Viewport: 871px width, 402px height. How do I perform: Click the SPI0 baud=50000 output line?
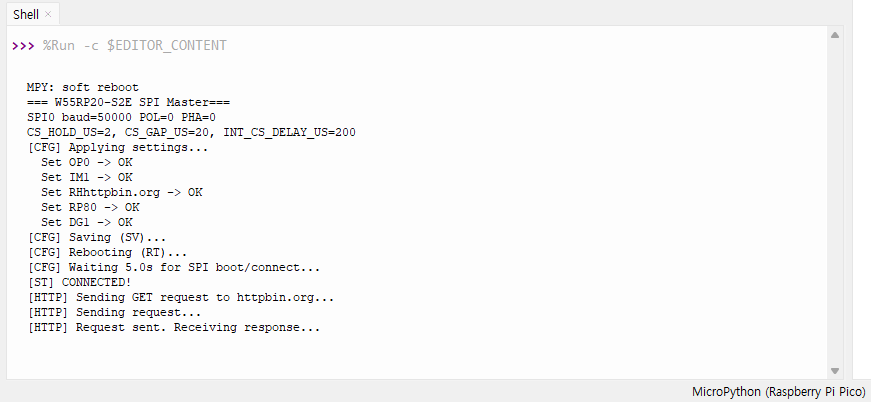[x=121, y=117]
